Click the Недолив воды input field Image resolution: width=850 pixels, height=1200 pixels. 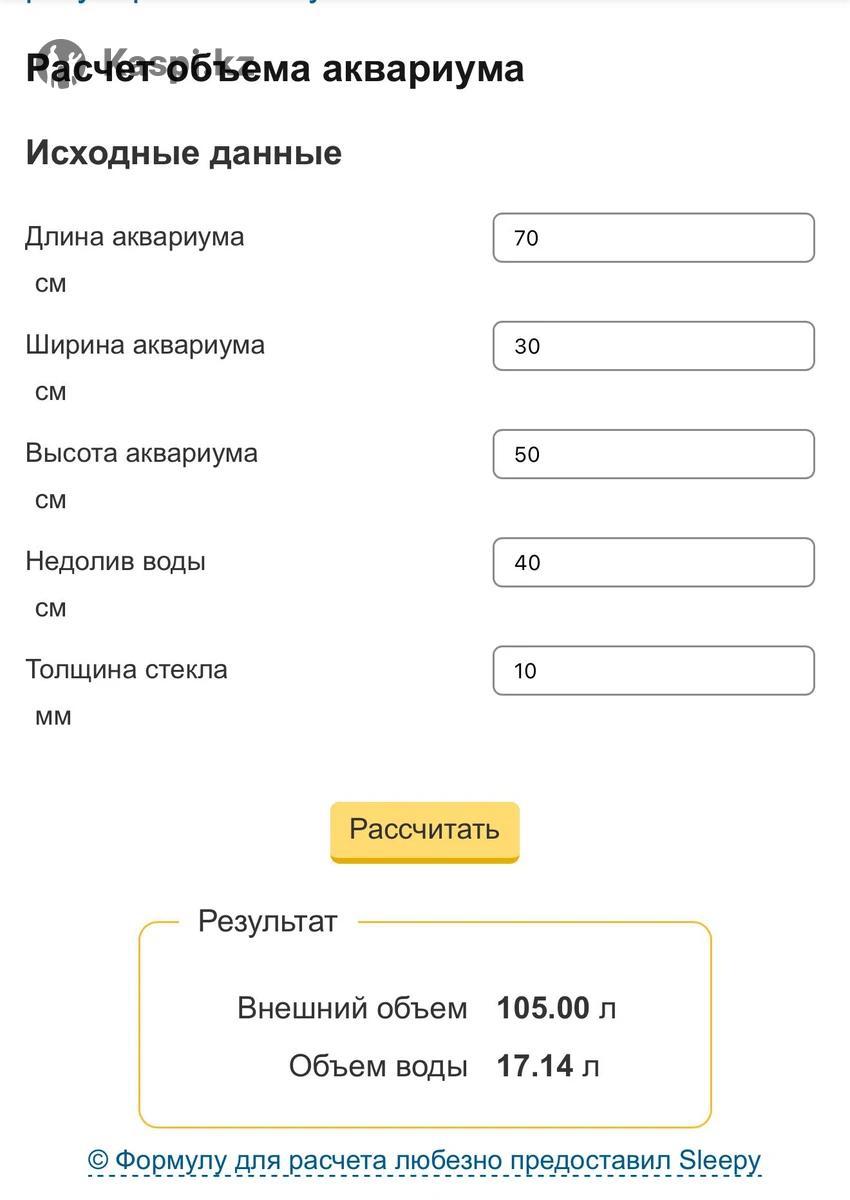tap(653, 562)
